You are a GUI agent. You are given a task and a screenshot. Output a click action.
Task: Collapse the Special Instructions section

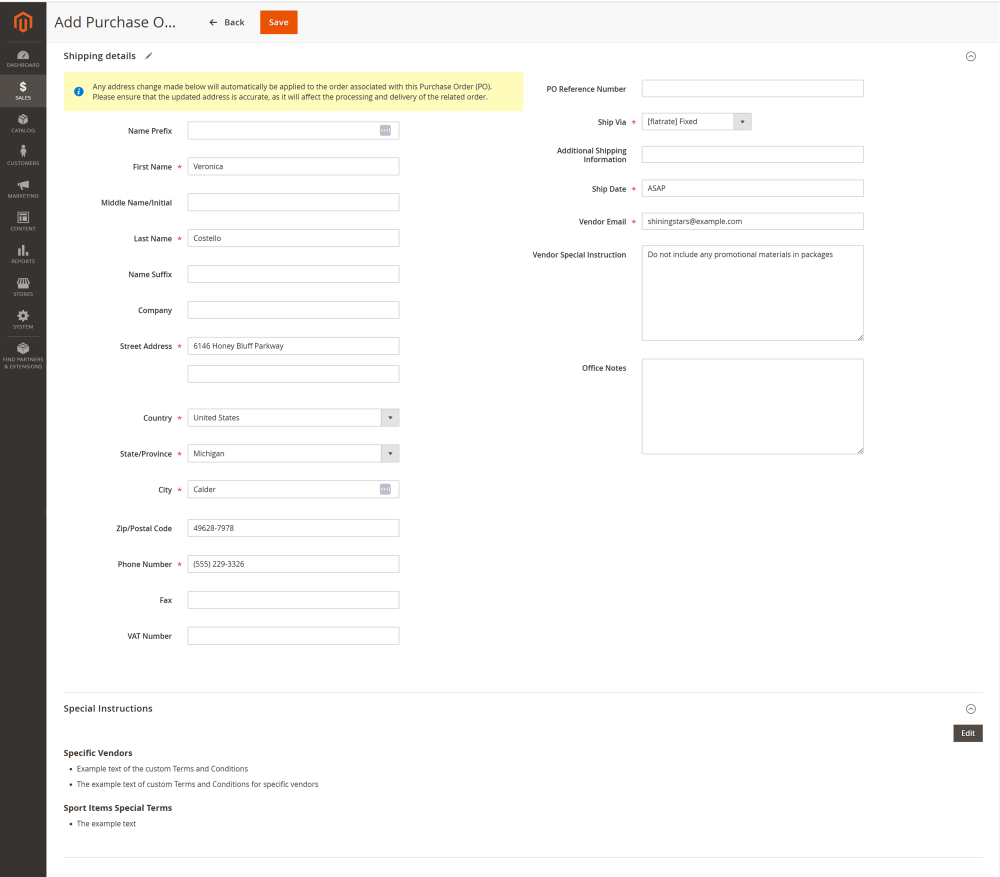tap(970, 709)
